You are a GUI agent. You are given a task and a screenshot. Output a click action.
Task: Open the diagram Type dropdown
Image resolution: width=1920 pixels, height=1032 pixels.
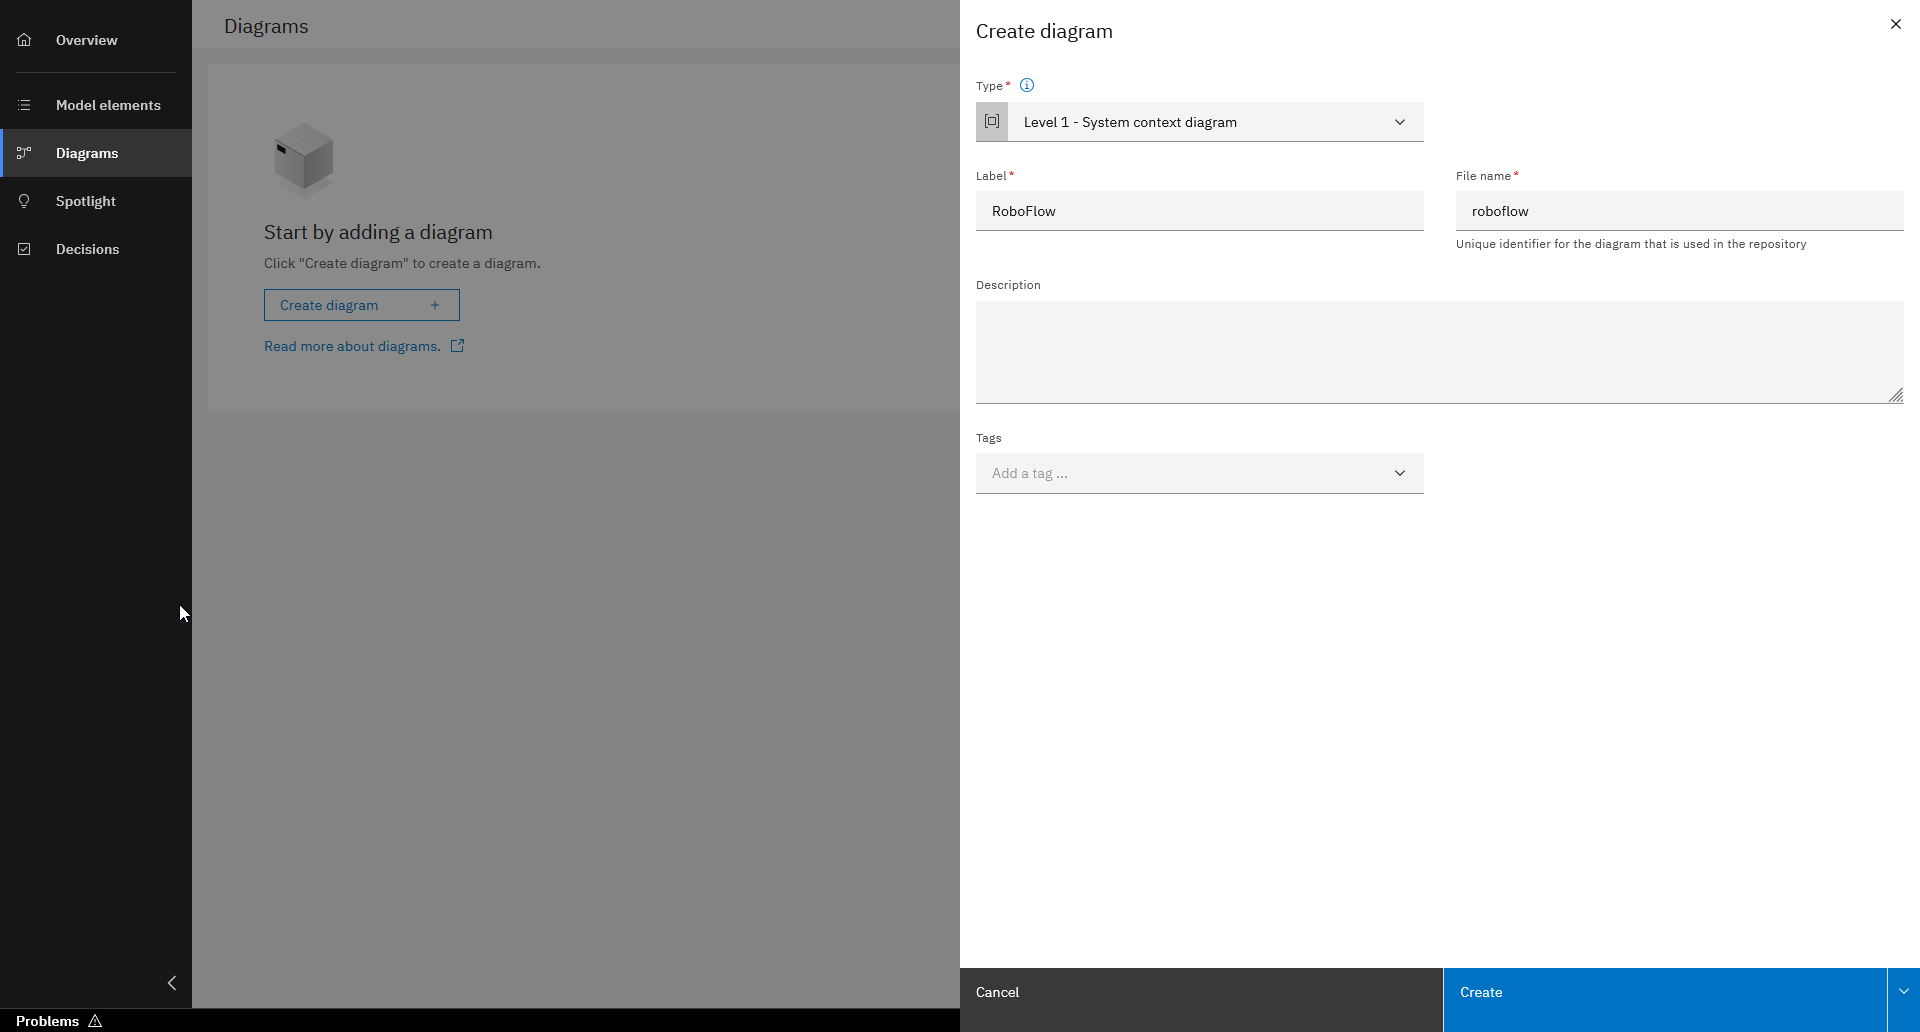coord(1399,121)
